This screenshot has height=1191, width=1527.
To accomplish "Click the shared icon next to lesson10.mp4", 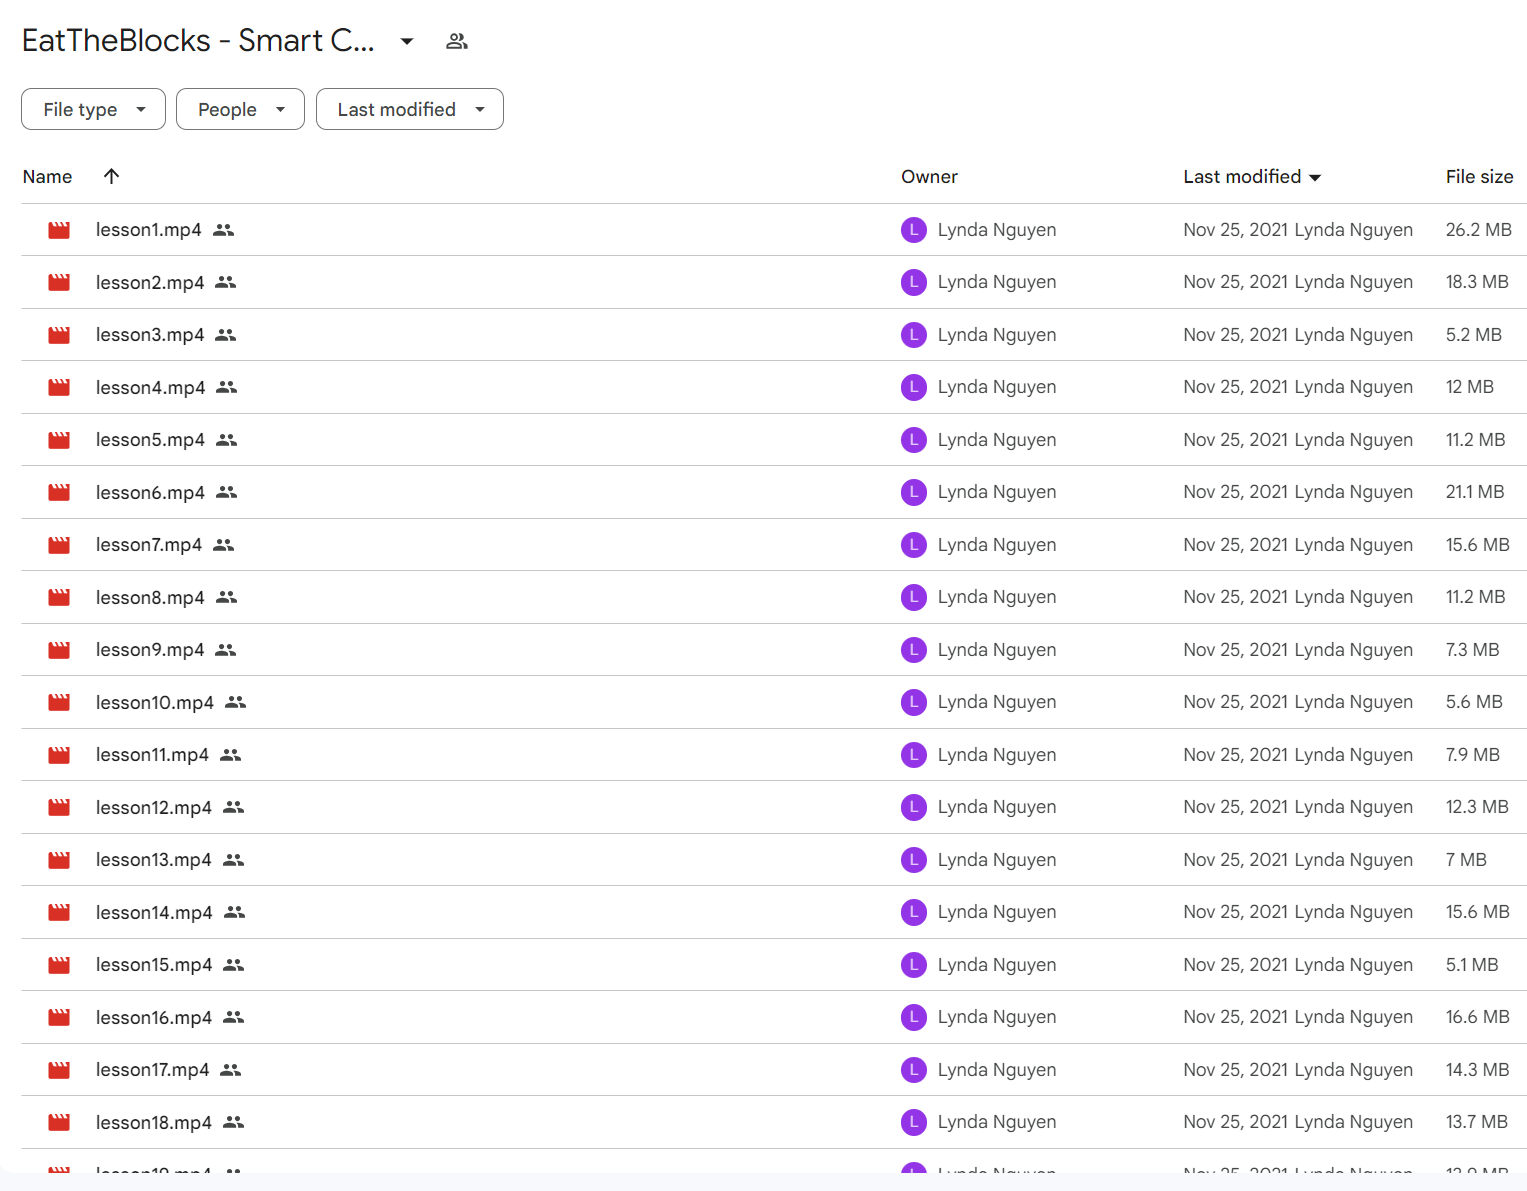I will (236, 703).
